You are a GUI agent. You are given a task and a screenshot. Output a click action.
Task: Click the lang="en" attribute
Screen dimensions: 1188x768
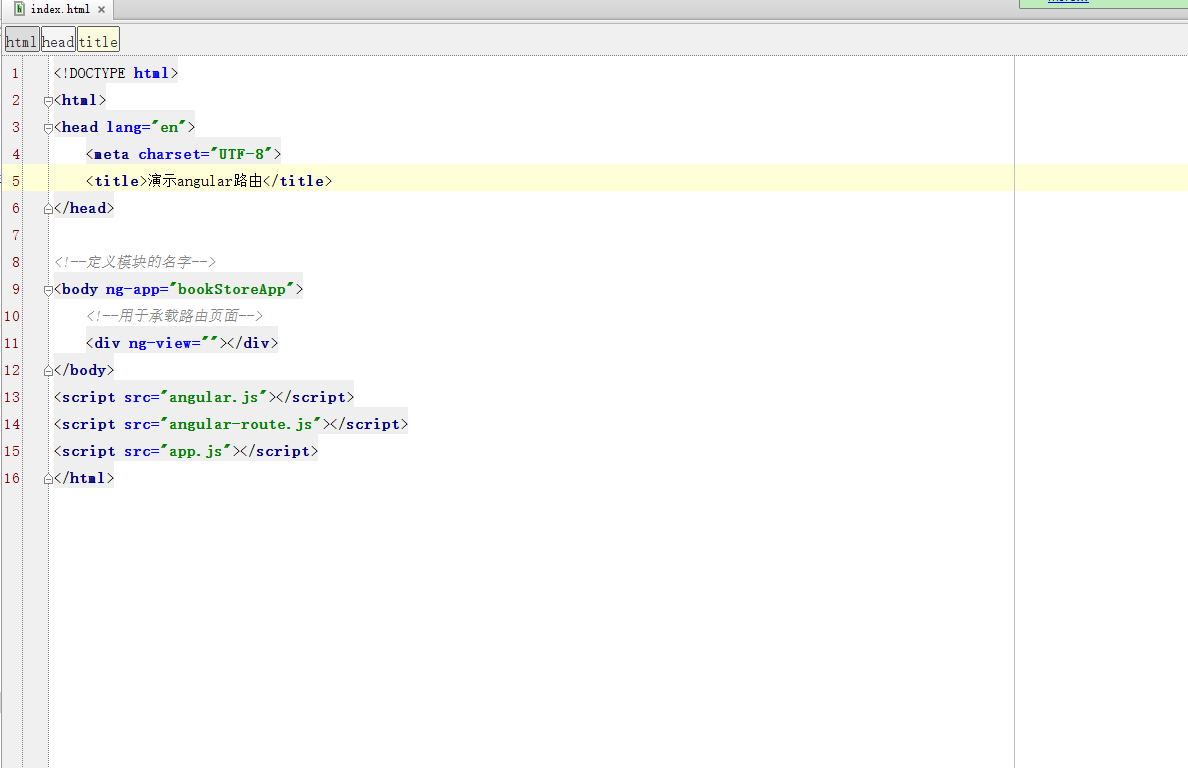tap(146, 127)
